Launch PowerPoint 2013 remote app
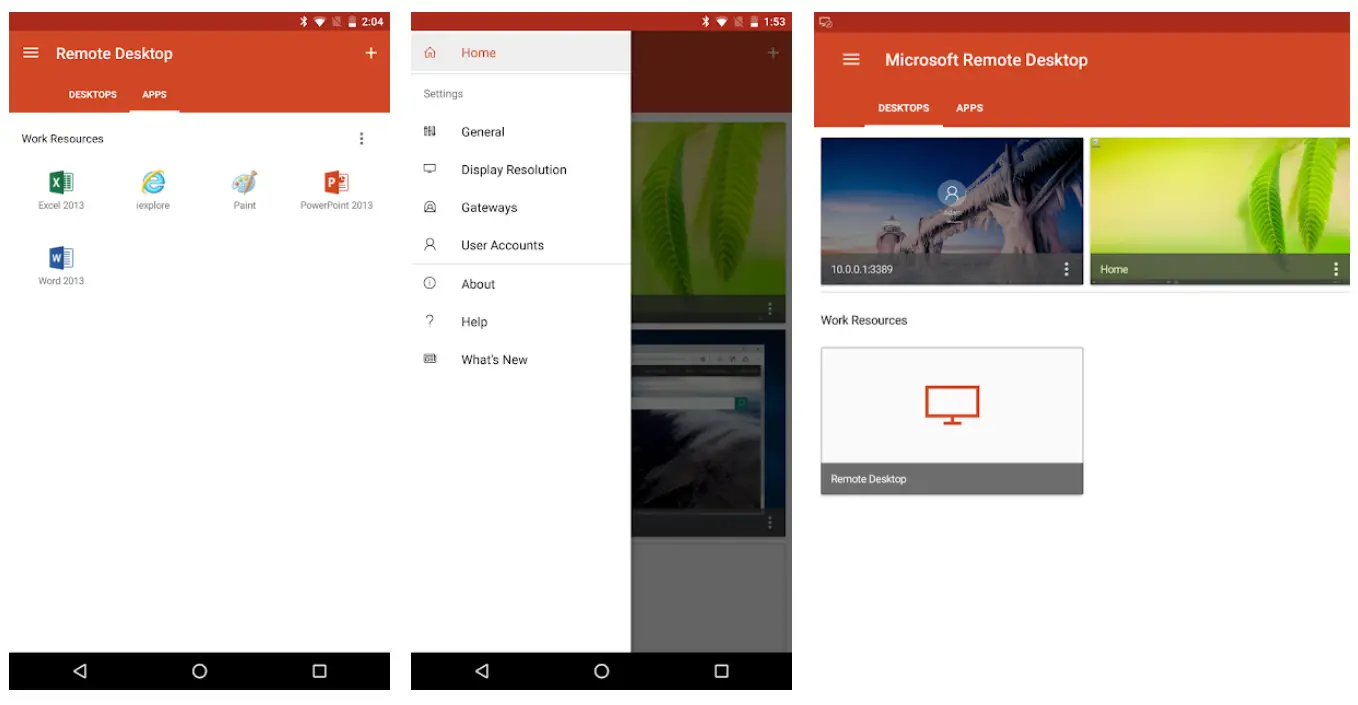The height and width of the screenshot is (705, 1358). tap(337, 189)
